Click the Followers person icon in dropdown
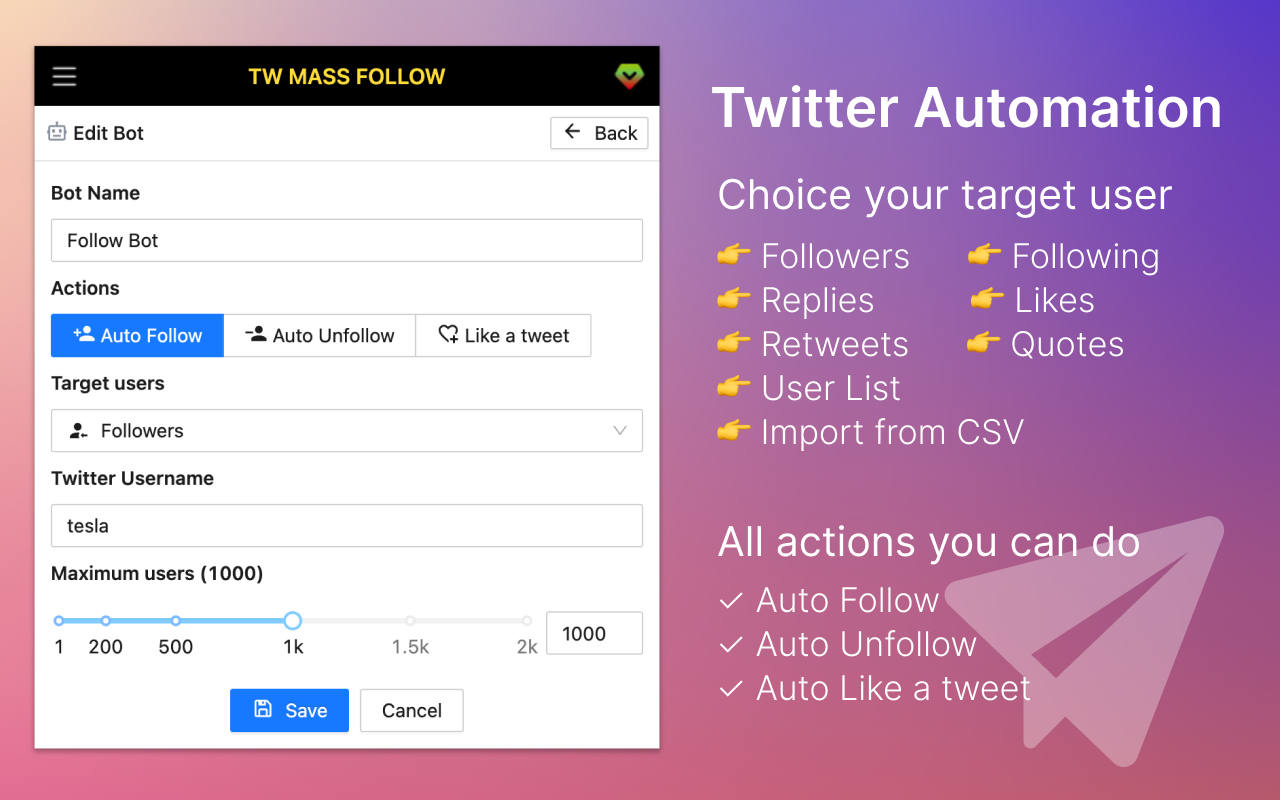The height and width of the screenshot is (800, 1280). (x=78, y=431)
